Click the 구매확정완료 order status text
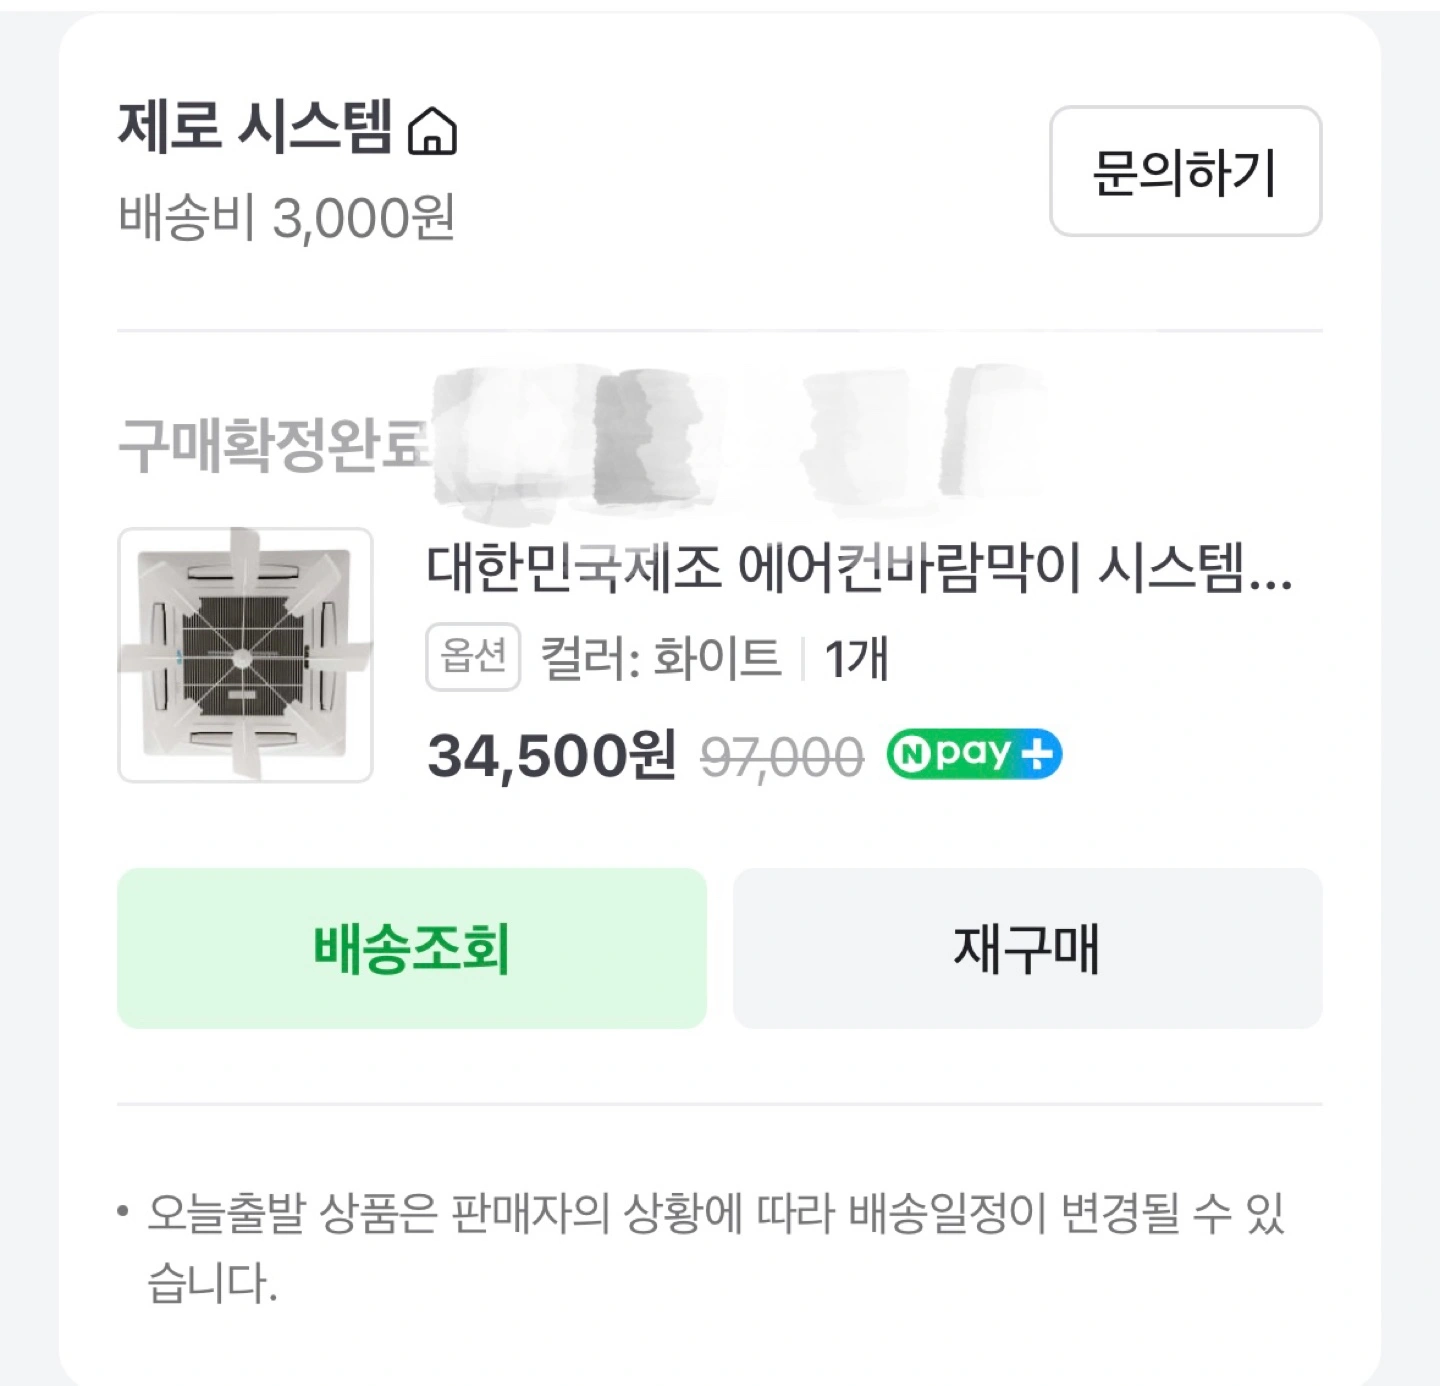 pos(272,444)
